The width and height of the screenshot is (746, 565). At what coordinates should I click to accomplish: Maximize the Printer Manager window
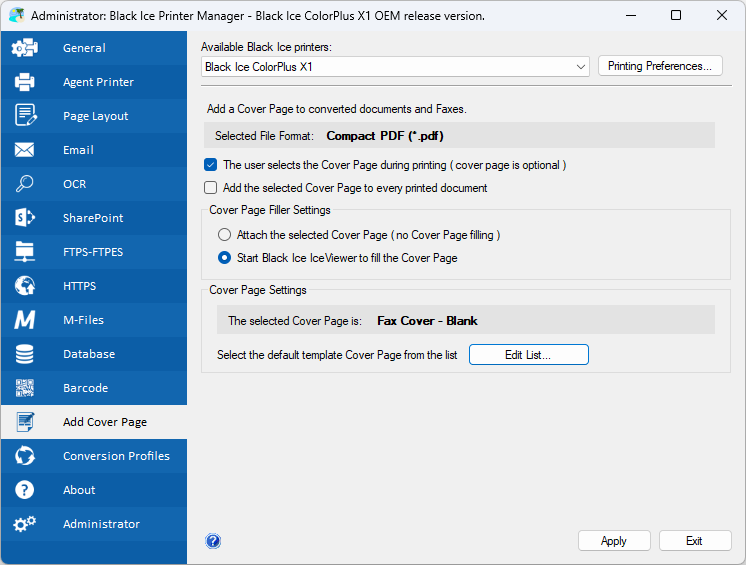tap(676, 15)
